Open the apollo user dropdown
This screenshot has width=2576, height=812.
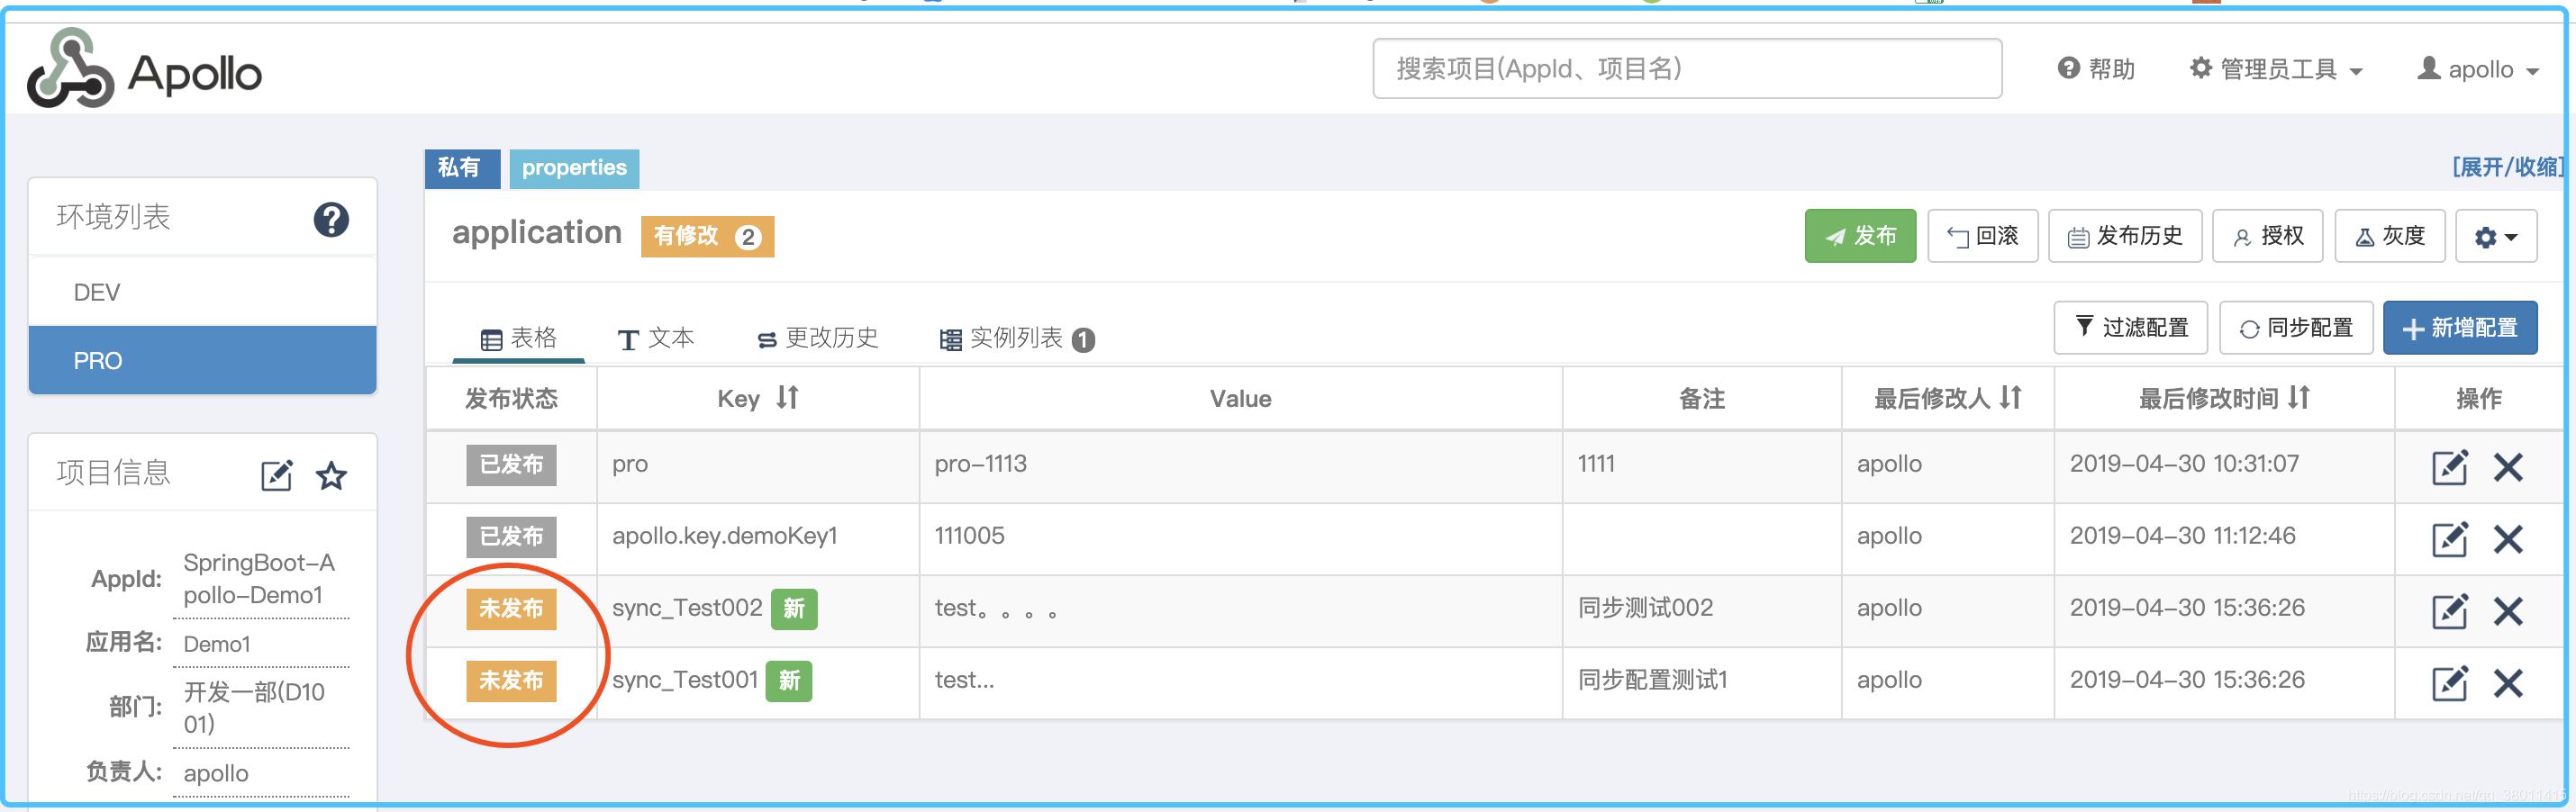tap(2478, 69)
